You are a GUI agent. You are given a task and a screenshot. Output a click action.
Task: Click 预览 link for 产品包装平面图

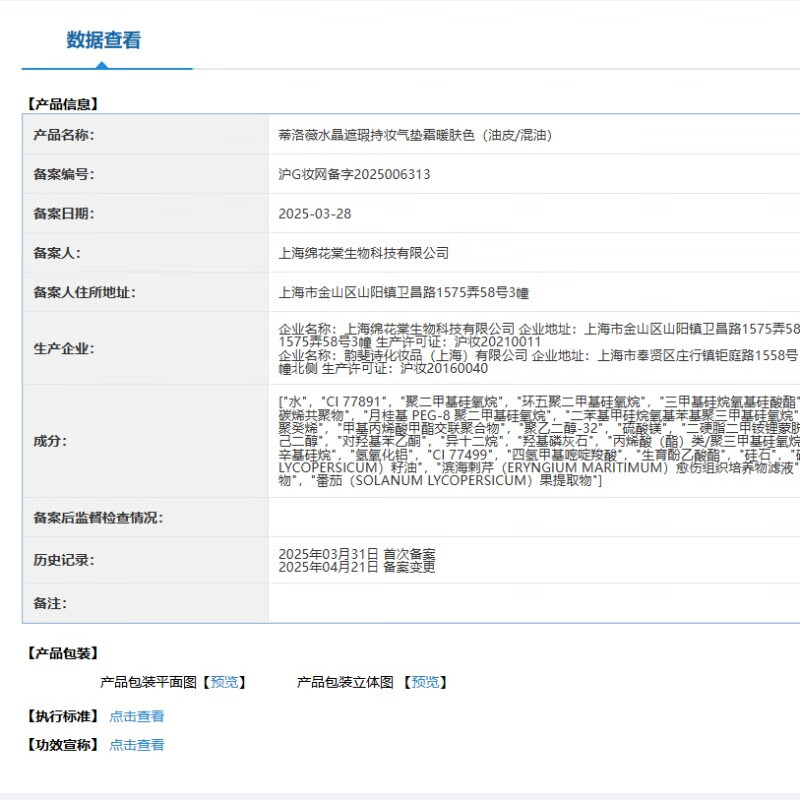(225, 682)
